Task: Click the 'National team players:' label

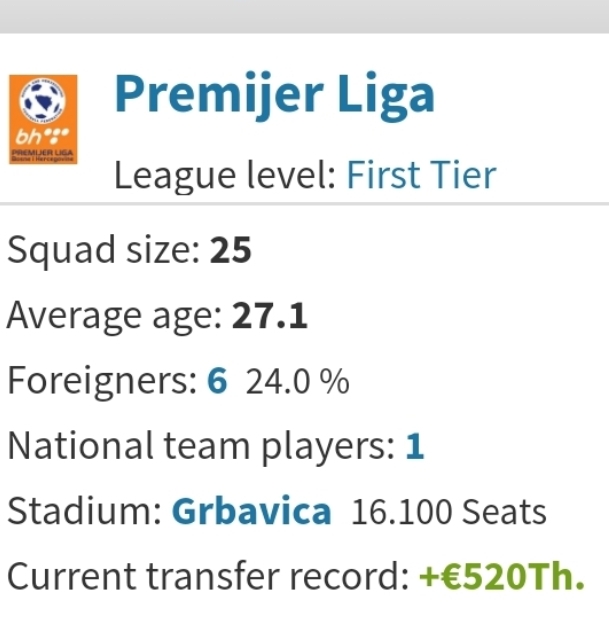Action: tap(201, 446)
